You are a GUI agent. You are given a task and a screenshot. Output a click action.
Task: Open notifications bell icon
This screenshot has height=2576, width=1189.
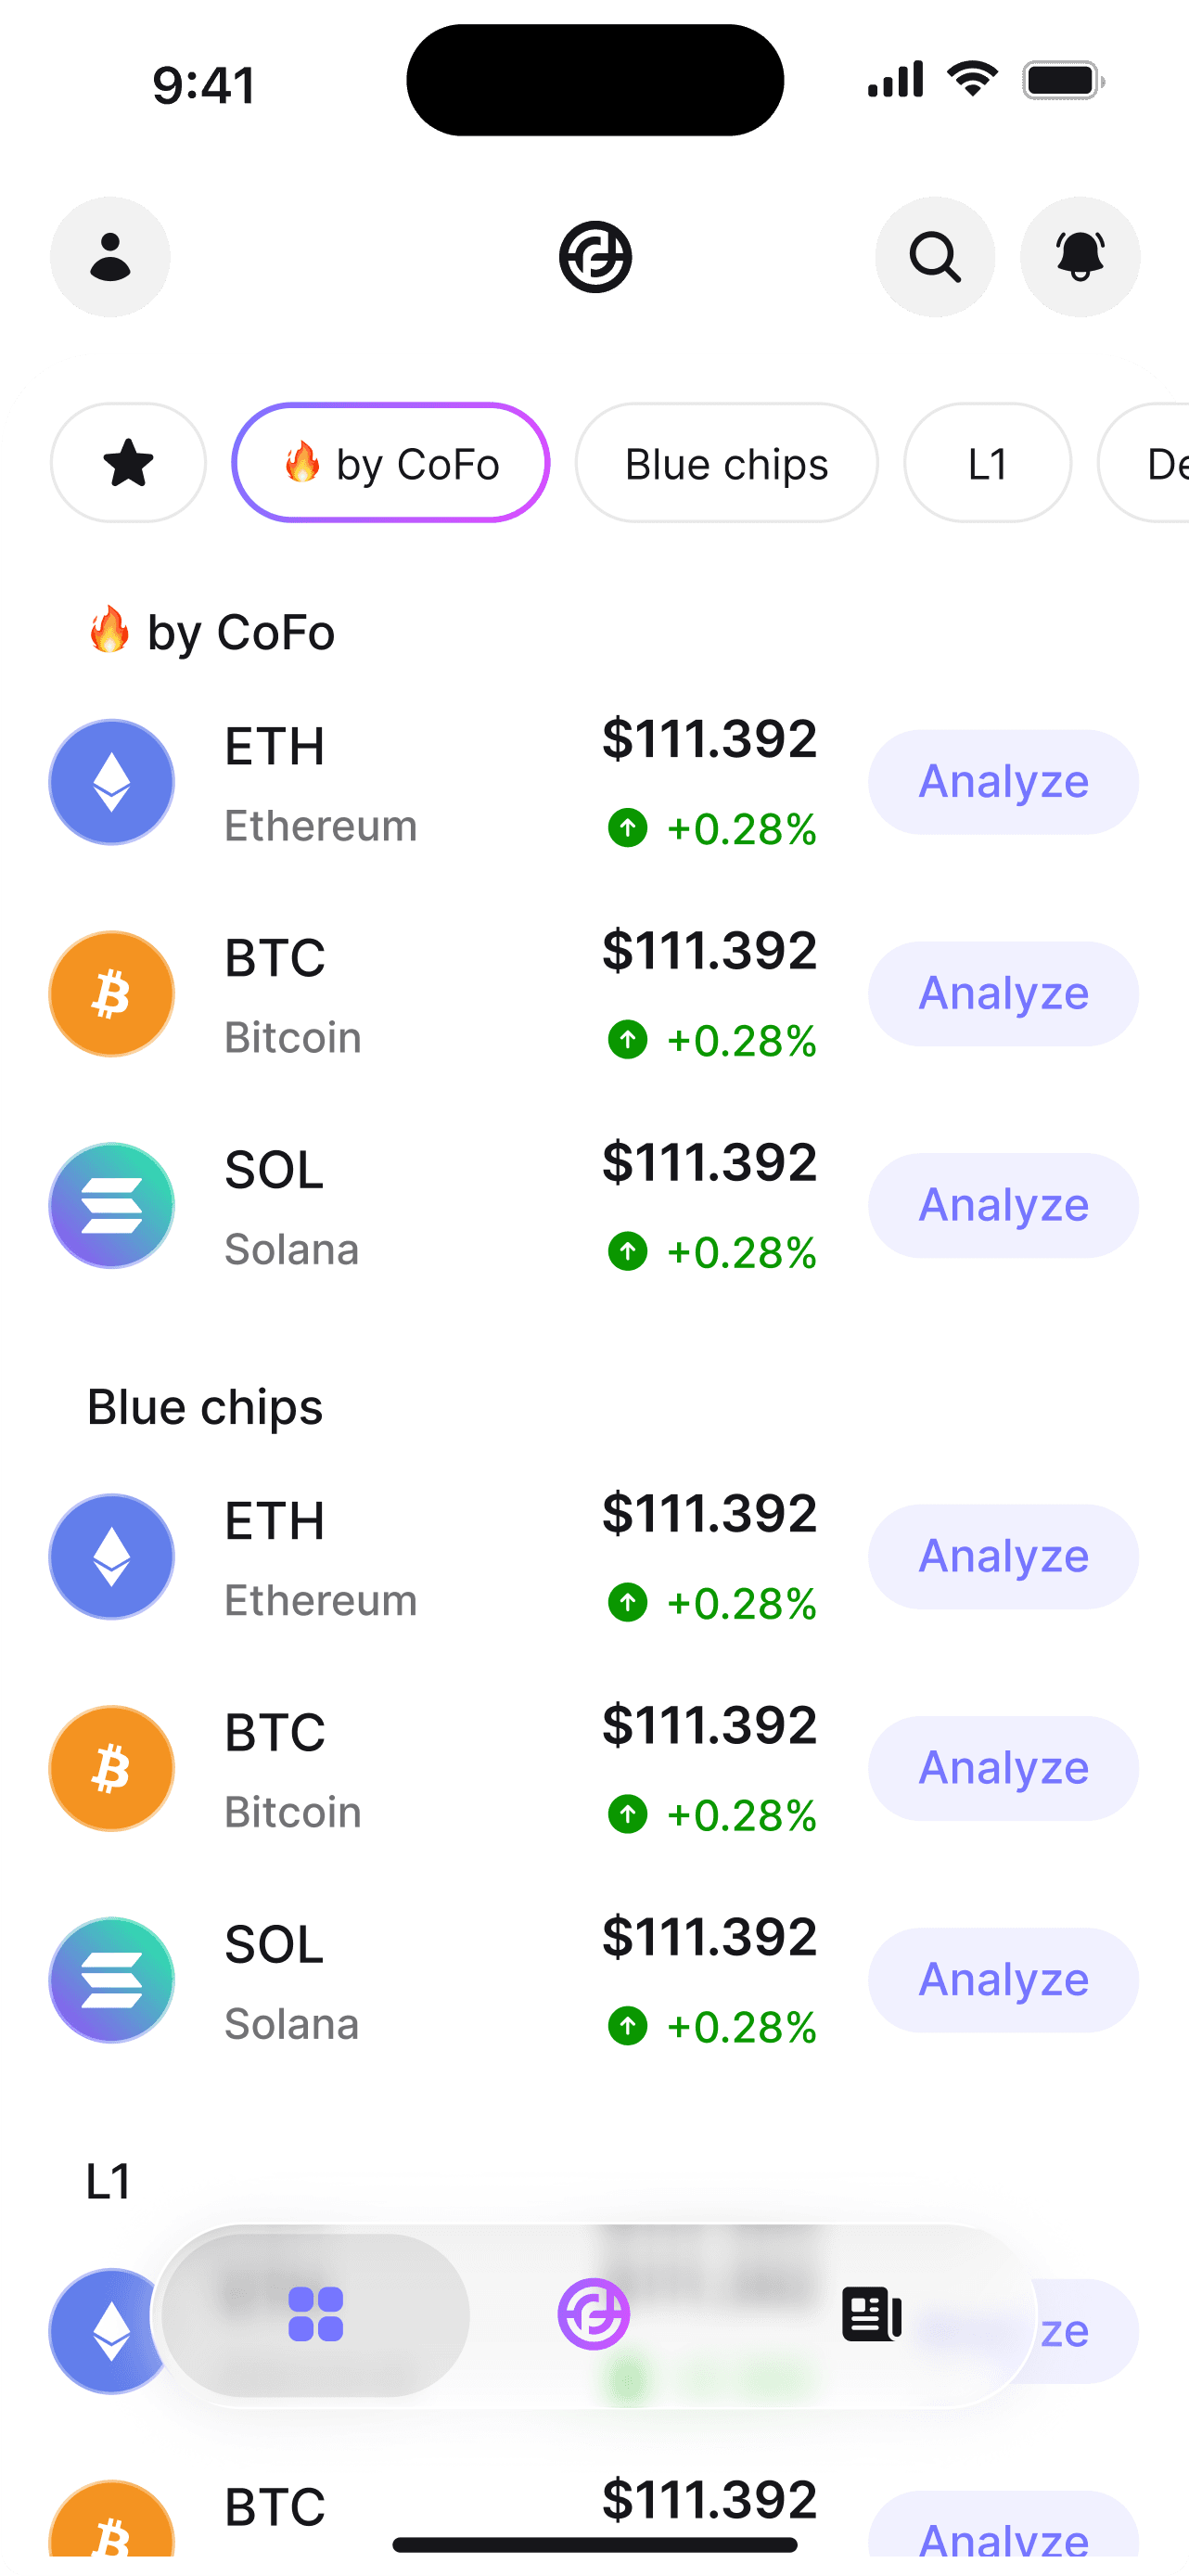point(1079,257)
